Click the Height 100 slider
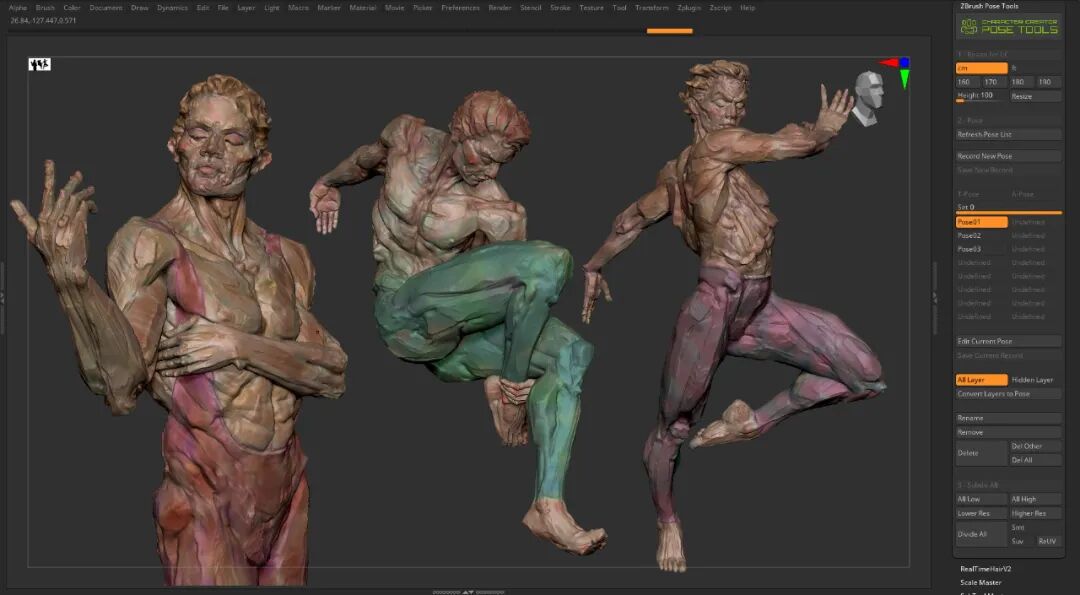The image size is (1080, 595). 982,96
